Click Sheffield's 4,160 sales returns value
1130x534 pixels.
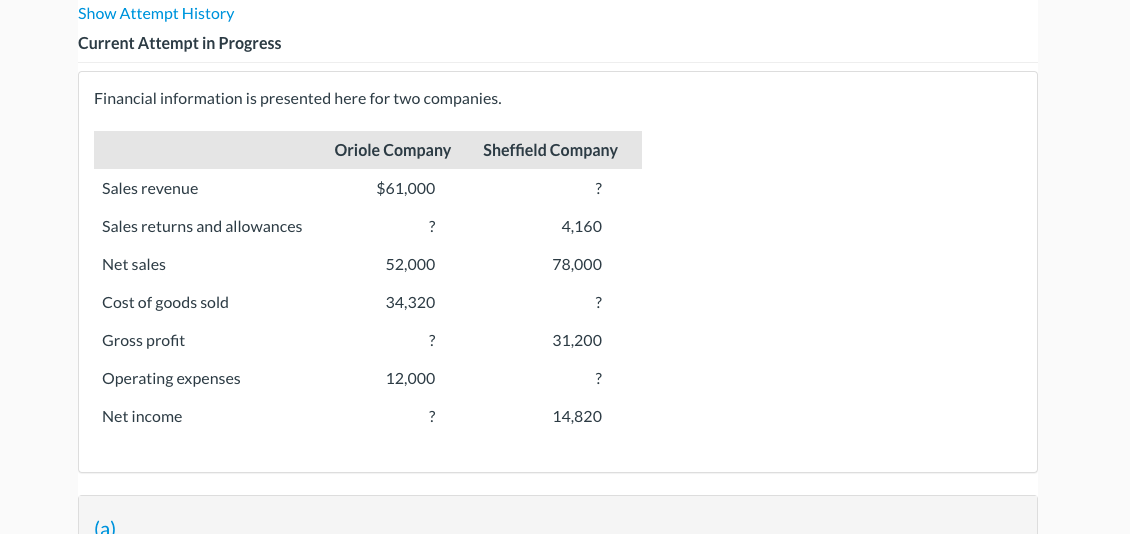[x=582, y=226]
